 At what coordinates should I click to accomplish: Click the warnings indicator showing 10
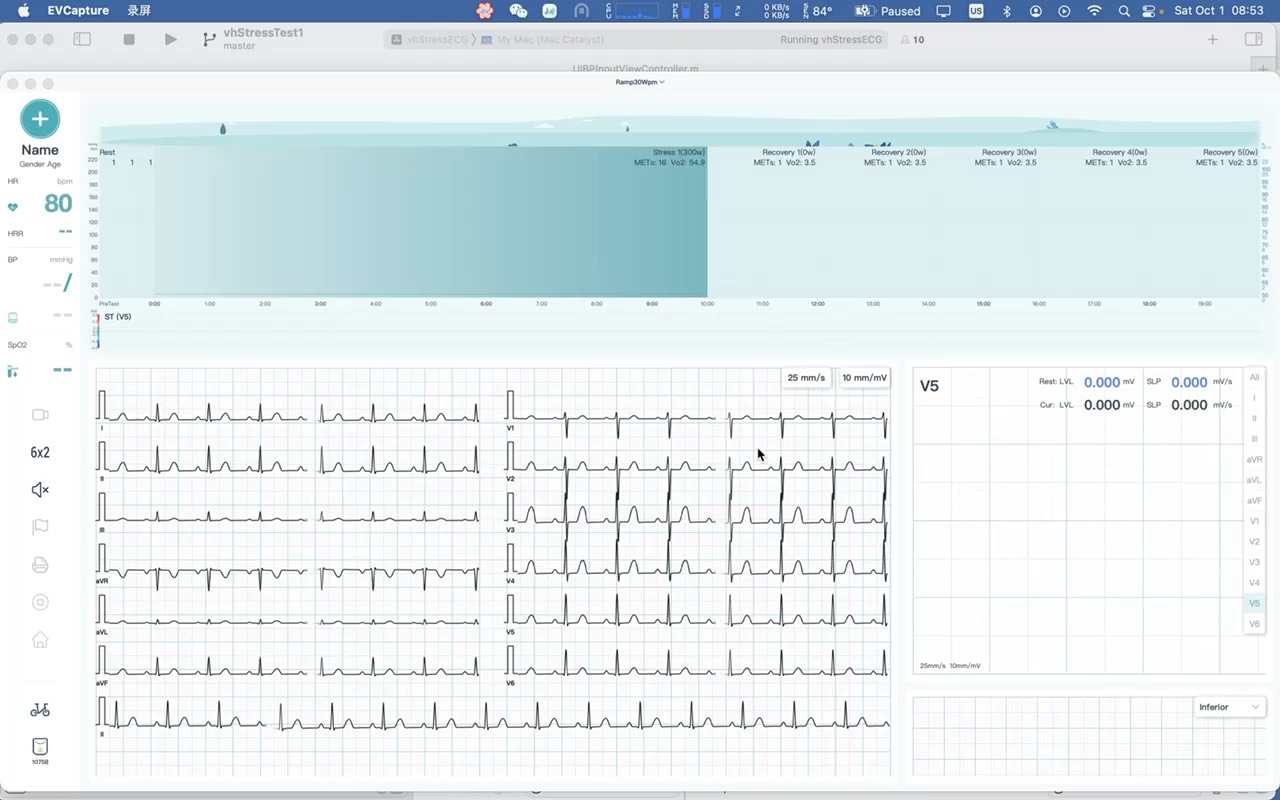pos(912,40)
